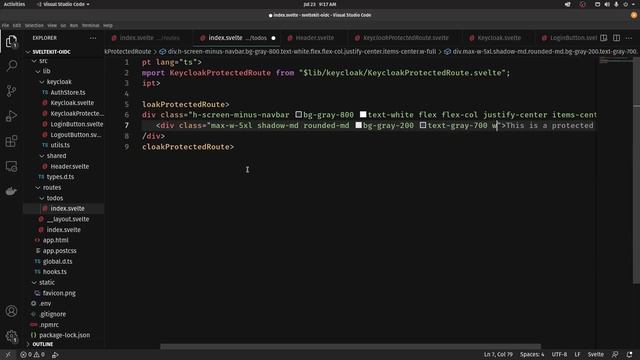The height and width of the screenshot is (360, 640).
Task: Open editor more actions ellipsis
Action: (629, 38)
